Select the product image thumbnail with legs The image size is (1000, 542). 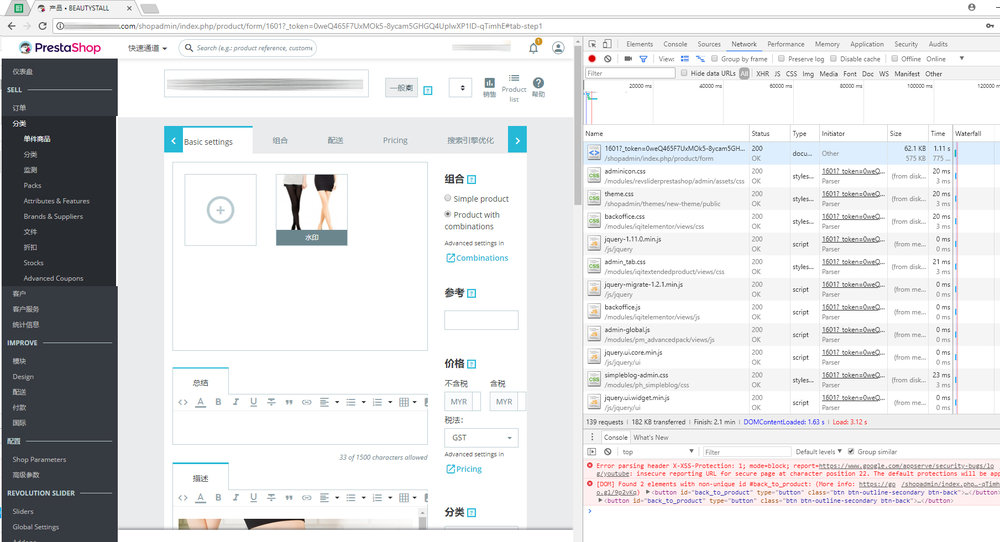(x=312, y=210)
